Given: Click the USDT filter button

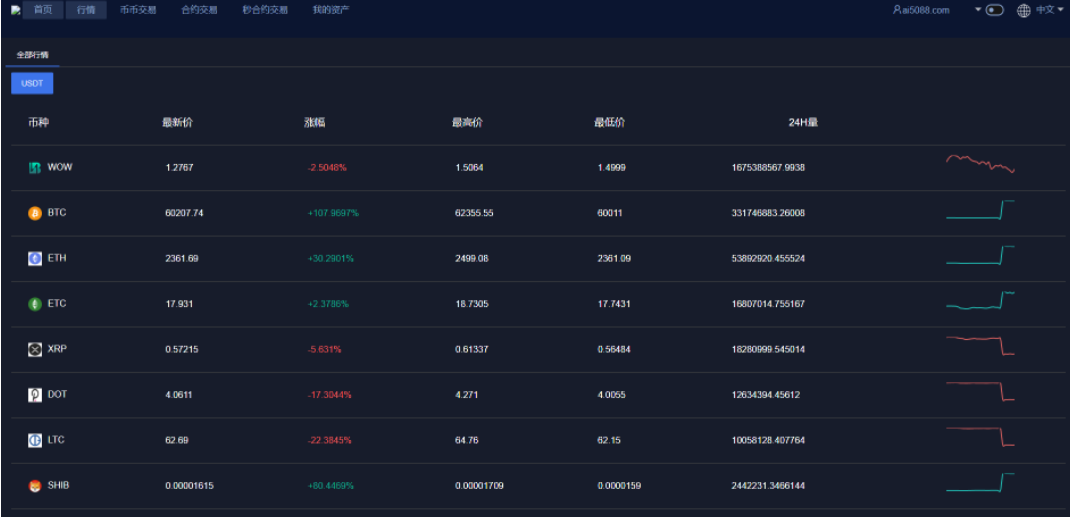Looking at the screenshot, I should [32, 84].
